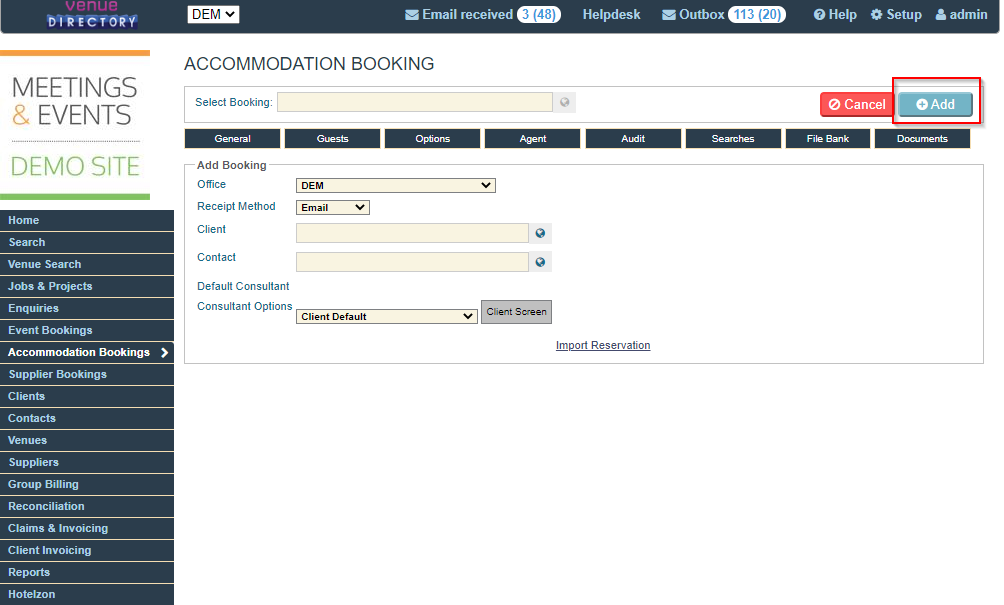This screenshot has height=605, width=1004.
Task: Click globe lookup icon beside Select Booking
Action: (x=565, y=102)
